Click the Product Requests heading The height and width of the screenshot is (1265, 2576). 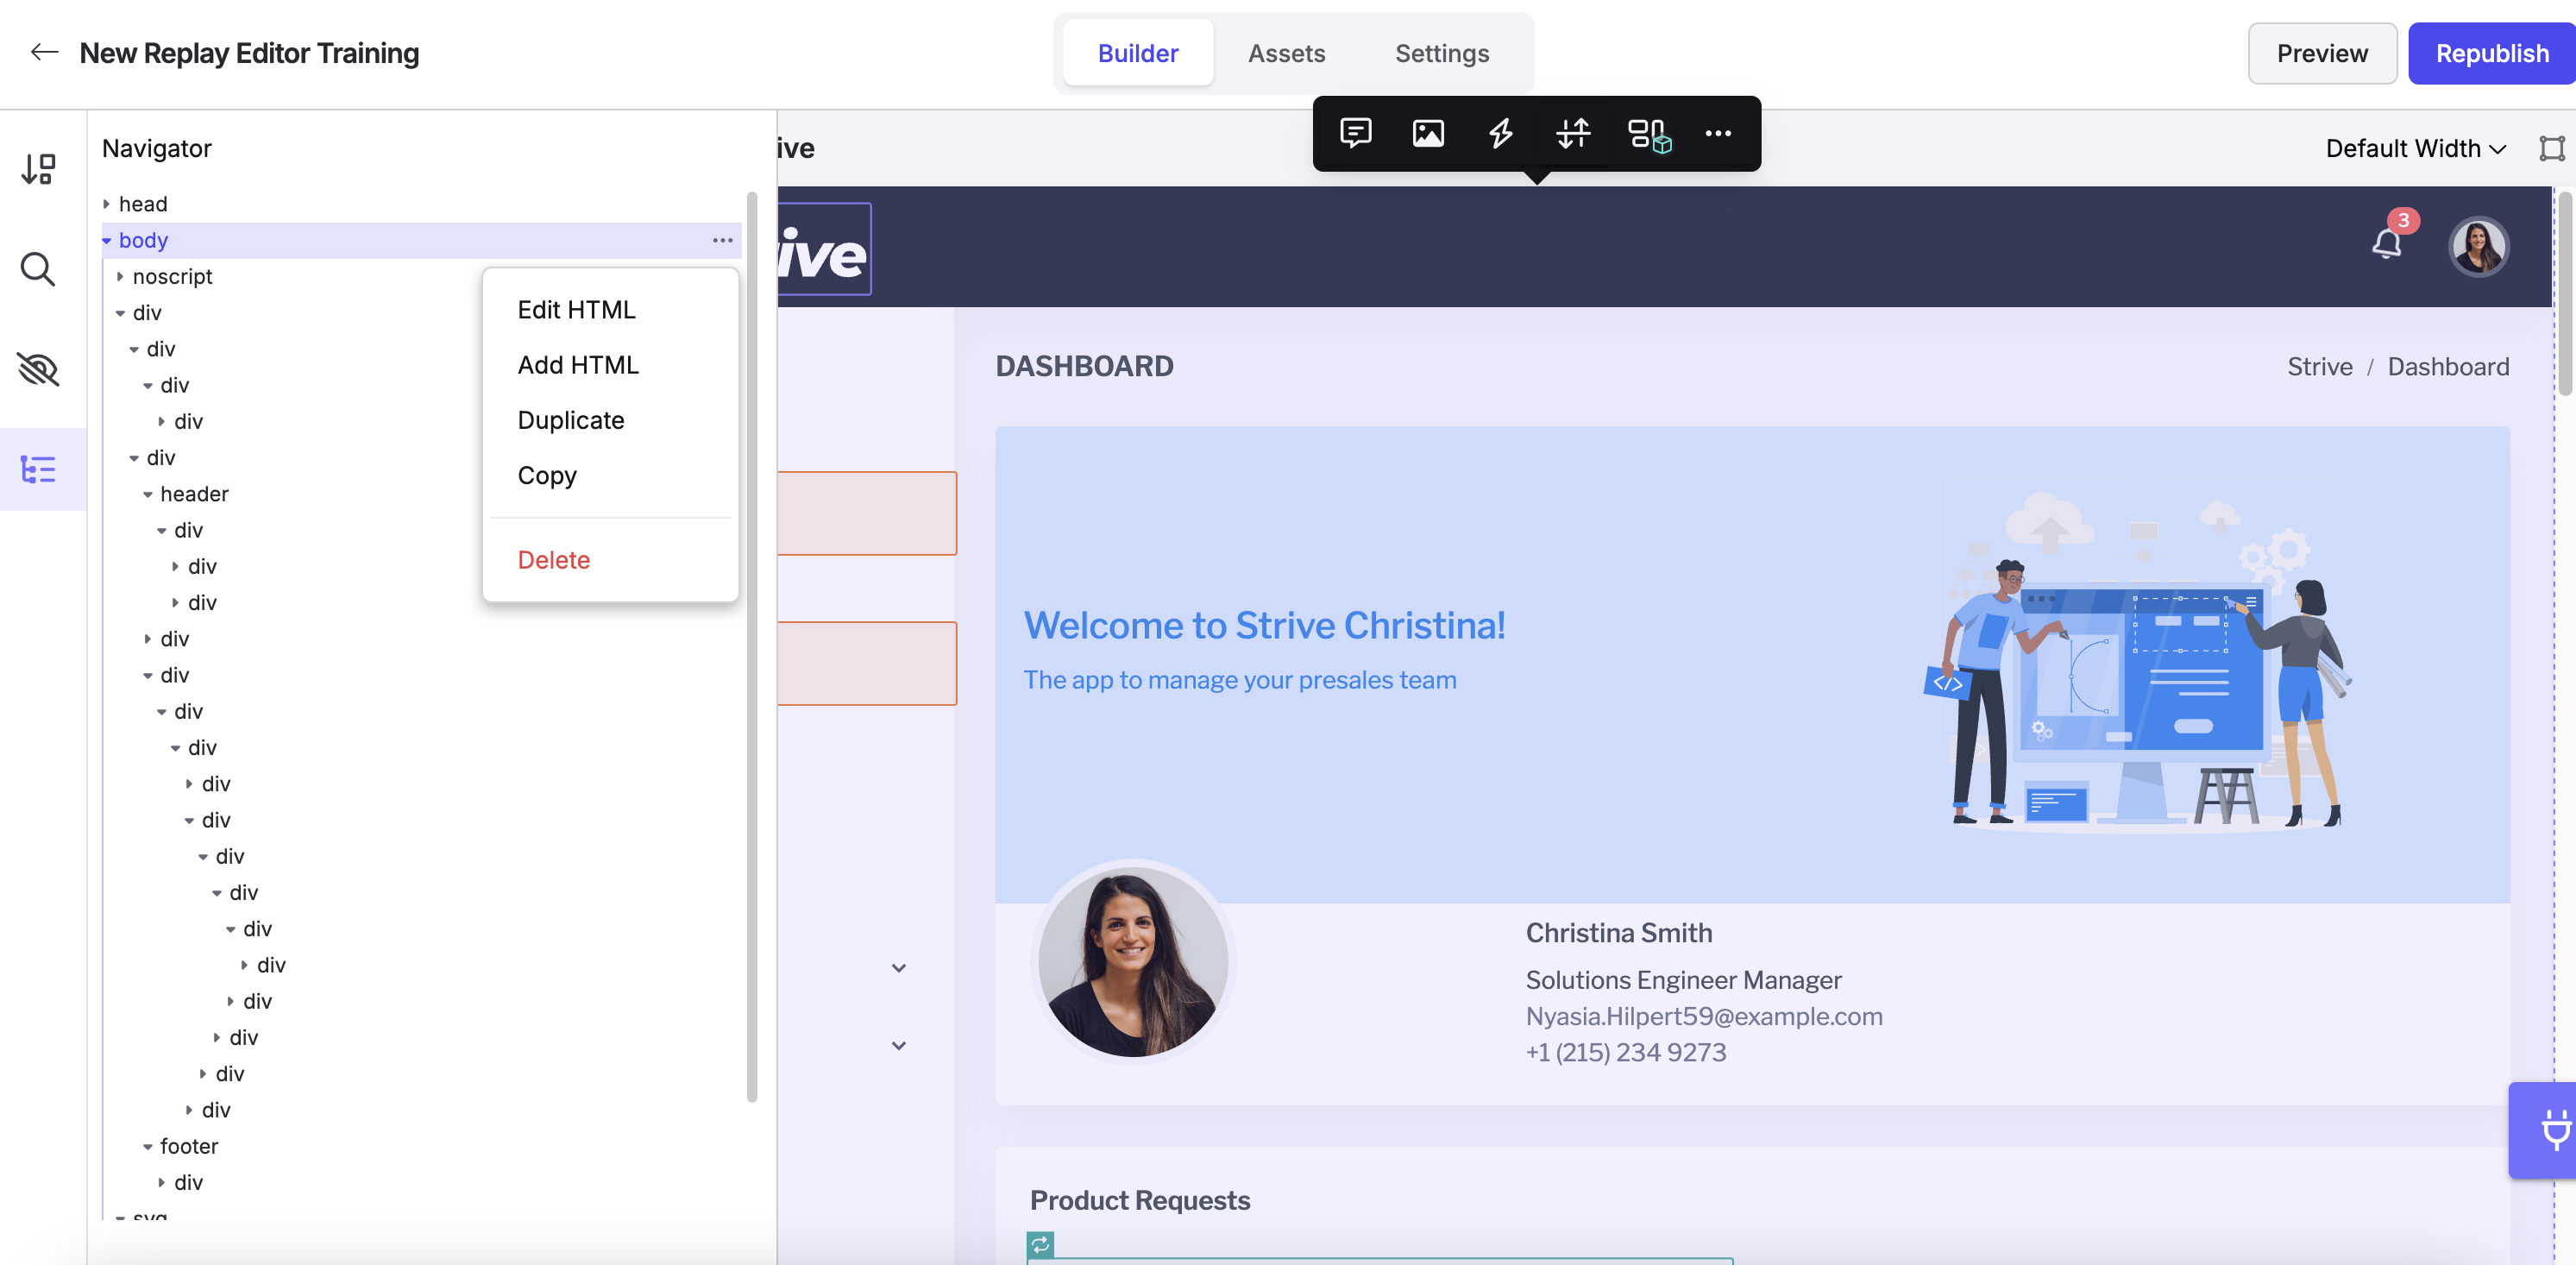coord(1140,1199)
